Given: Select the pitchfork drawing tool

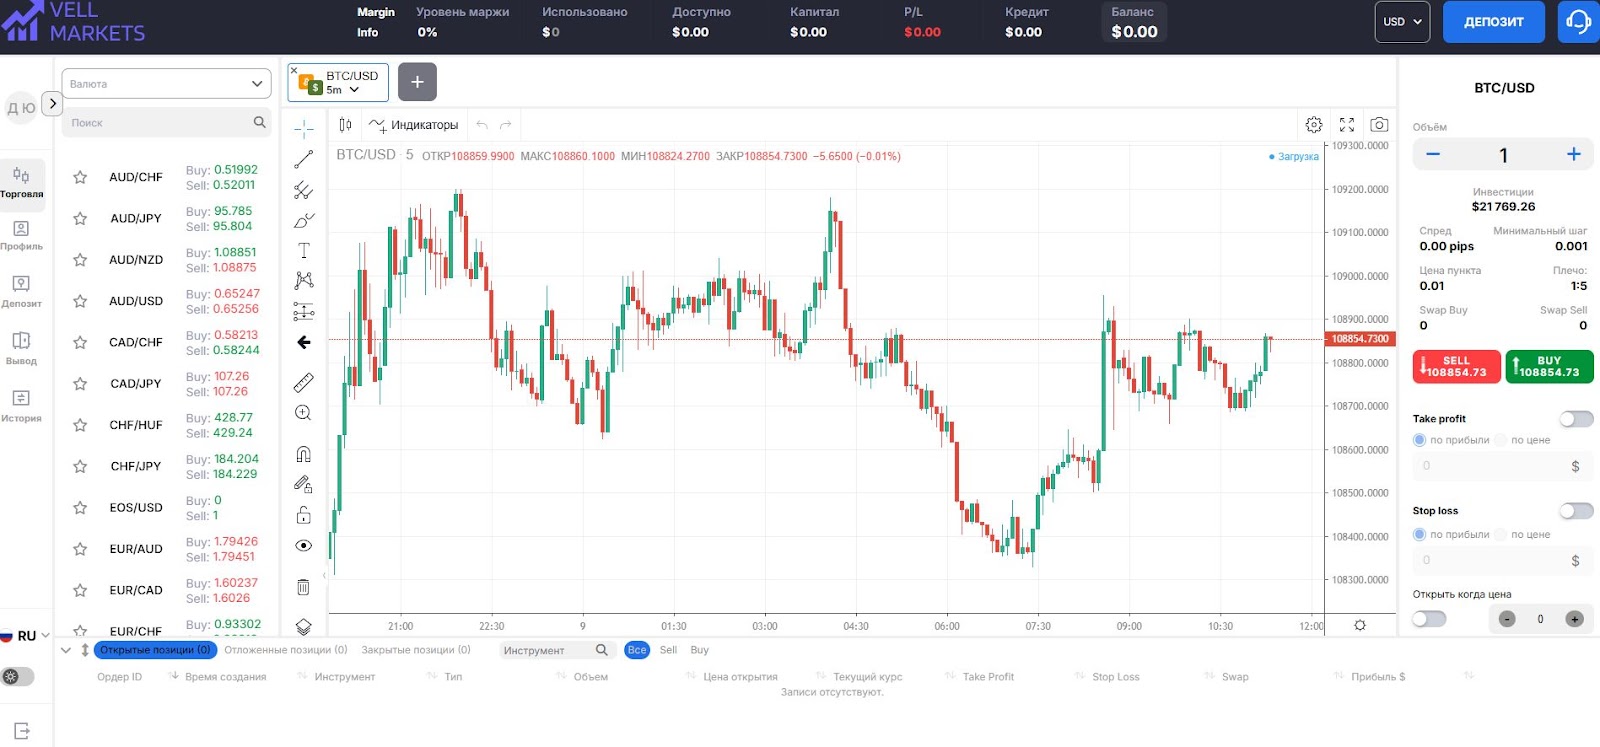Looking at the screenshot, I should click(x=304, y=190).
